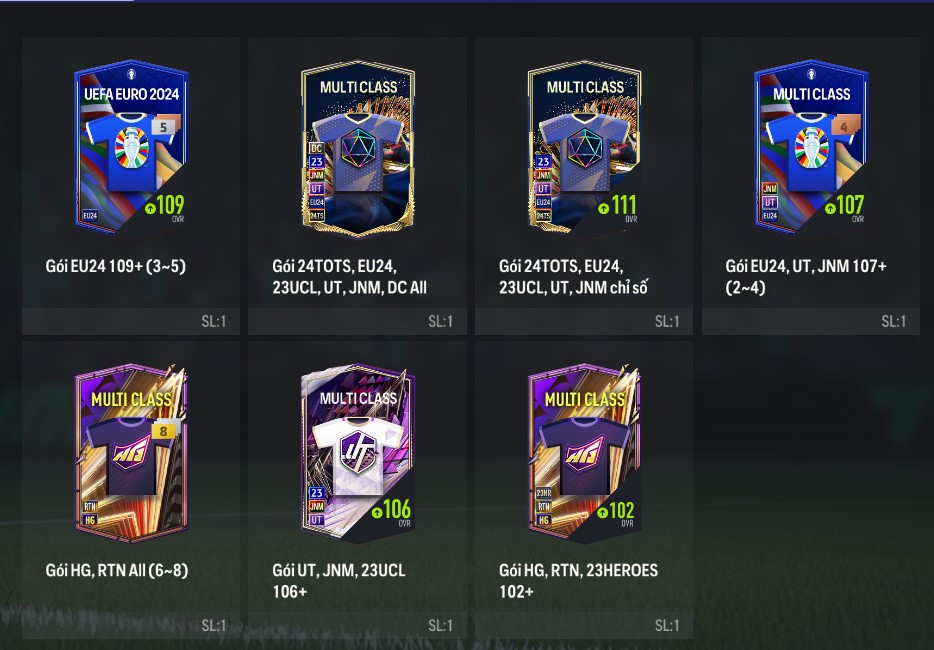Select the white UT shirt 106 OVR pack
Viewport: 934px width, 650px height.
[x=357, y=452]
